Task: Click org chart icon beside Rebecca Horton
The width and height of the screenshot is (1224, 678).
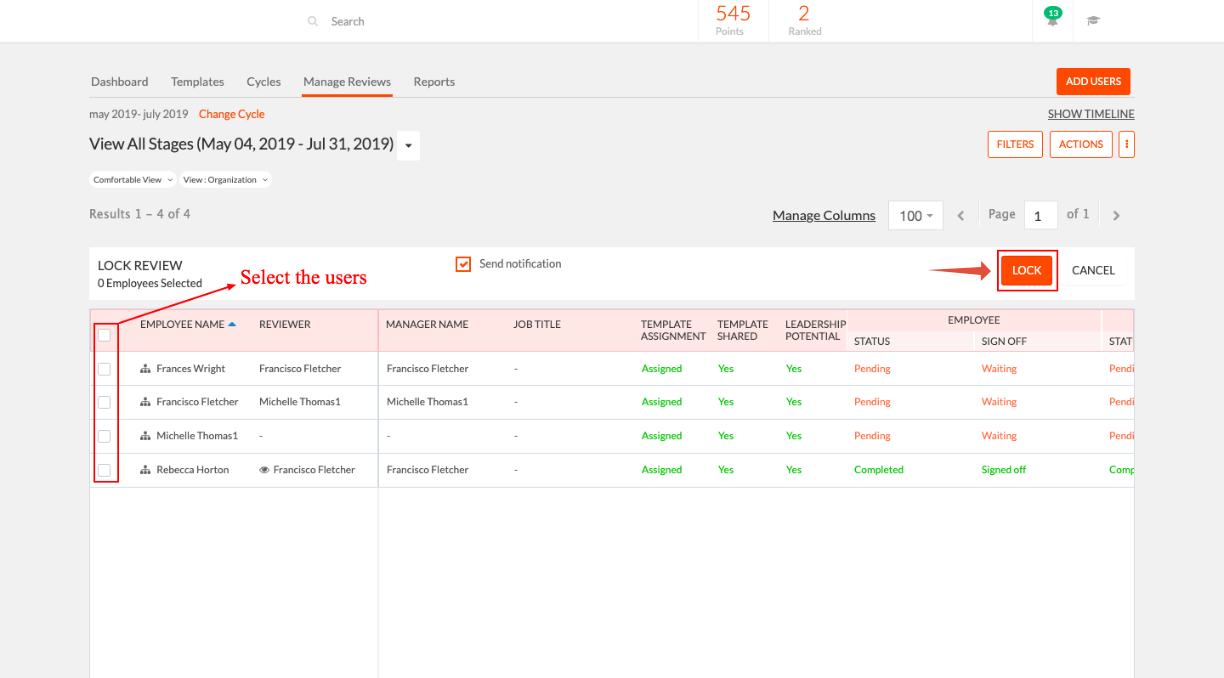Action: tap(145, 470)
